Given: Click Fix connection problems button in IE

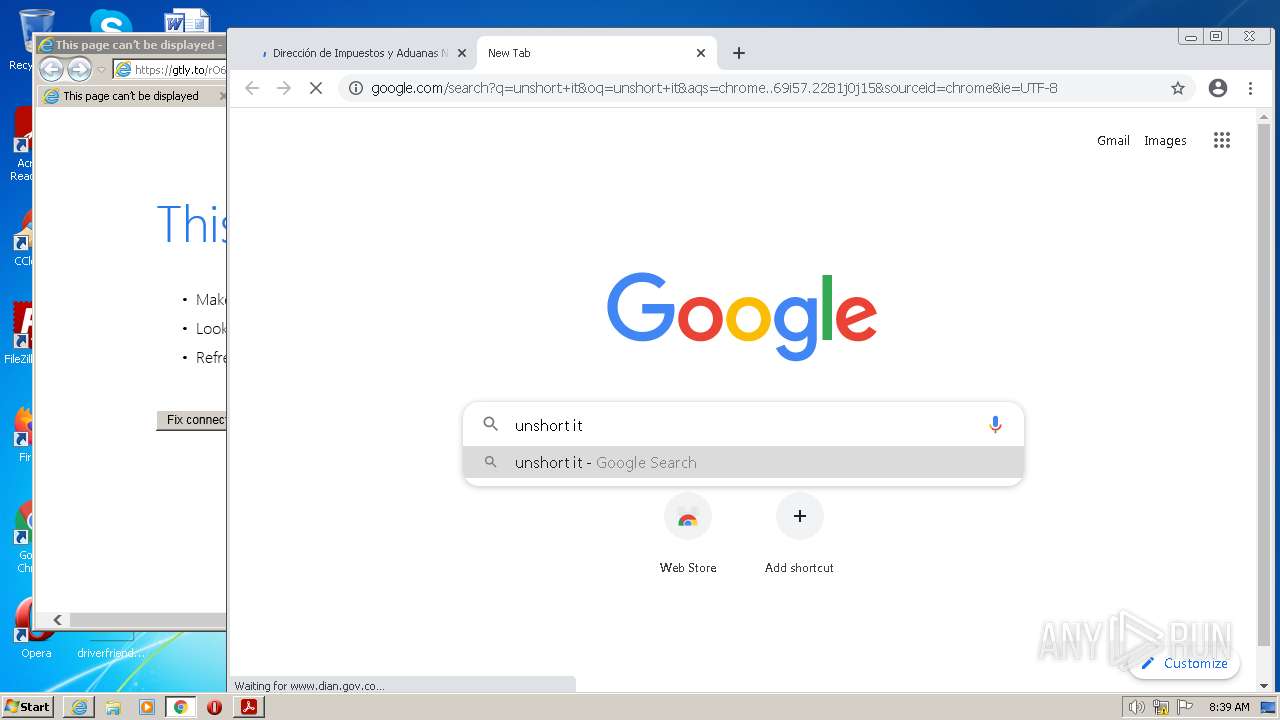Looking at the screenshot, I should pyautogui.click(x=192, y=420).
